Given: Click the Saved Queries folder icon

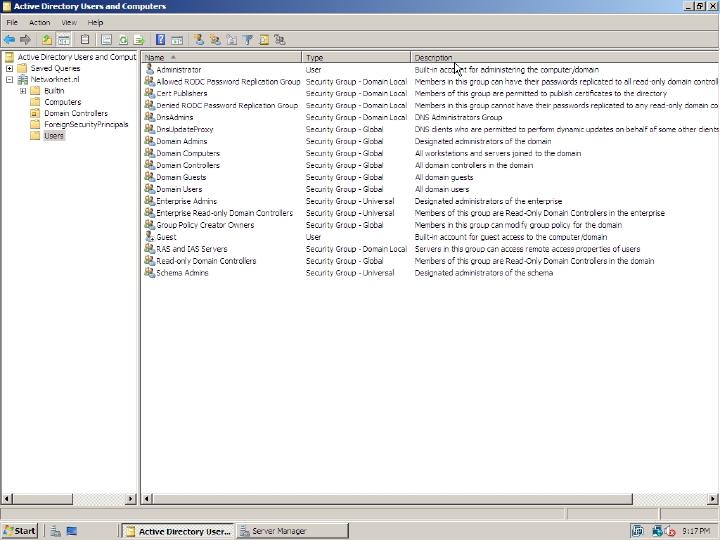Looking at the screenshot, I should point(22,68).
